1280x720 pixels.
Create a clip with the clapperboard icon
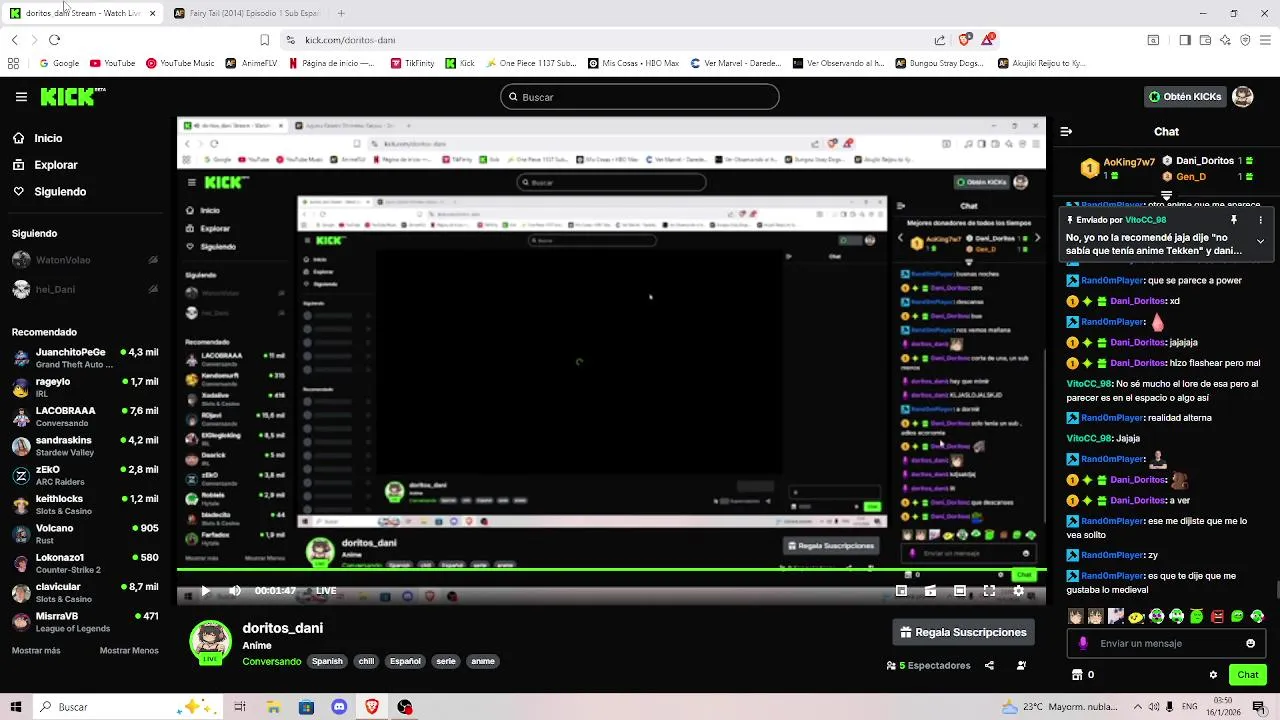tap(930, 591)
